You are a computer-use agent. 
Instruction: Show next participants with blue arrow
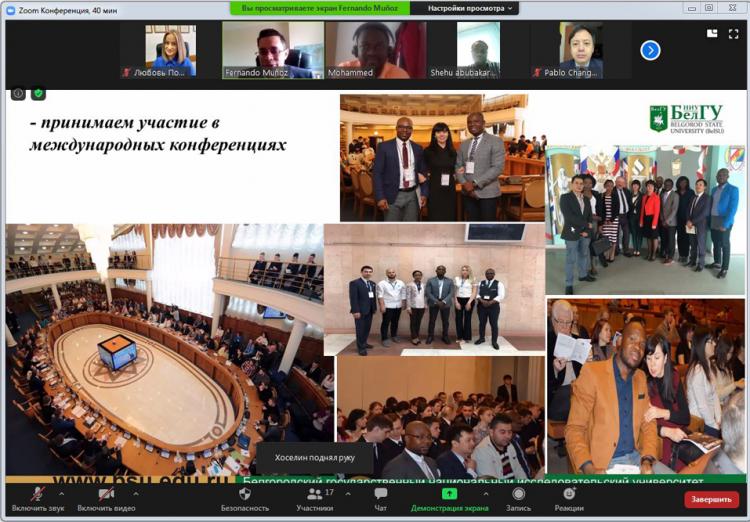click(650, 50)
